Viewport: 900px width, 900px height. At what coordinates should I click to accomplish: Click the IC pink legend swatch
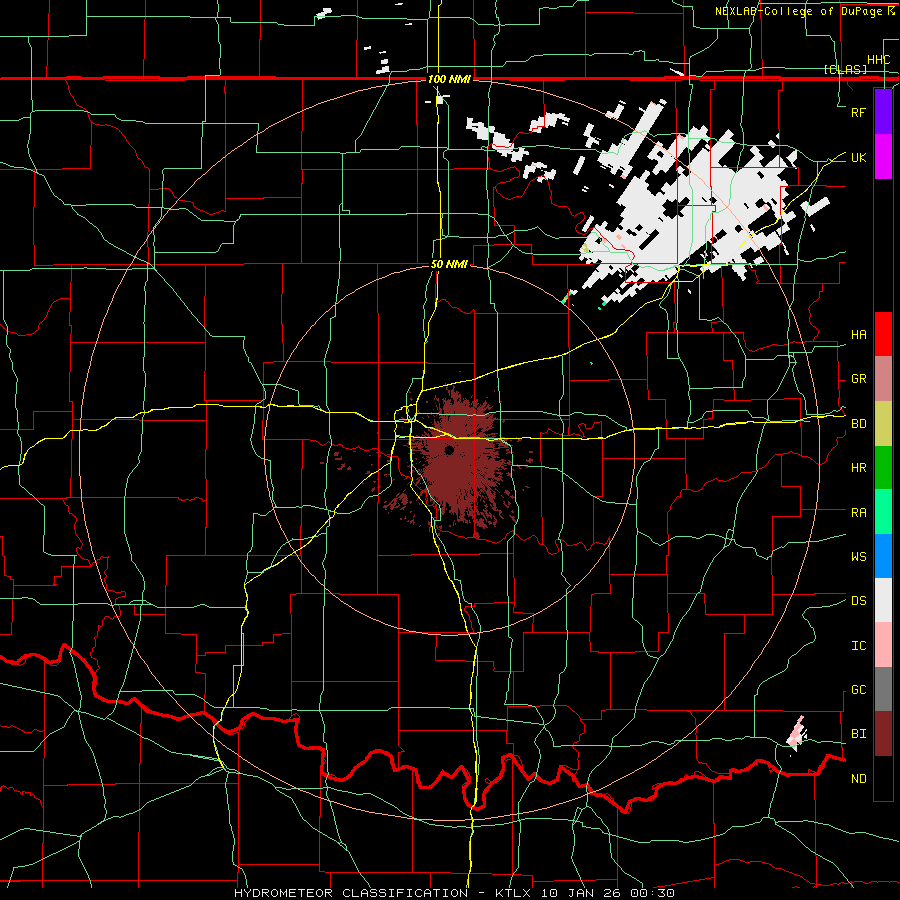(x=883, y=645)
